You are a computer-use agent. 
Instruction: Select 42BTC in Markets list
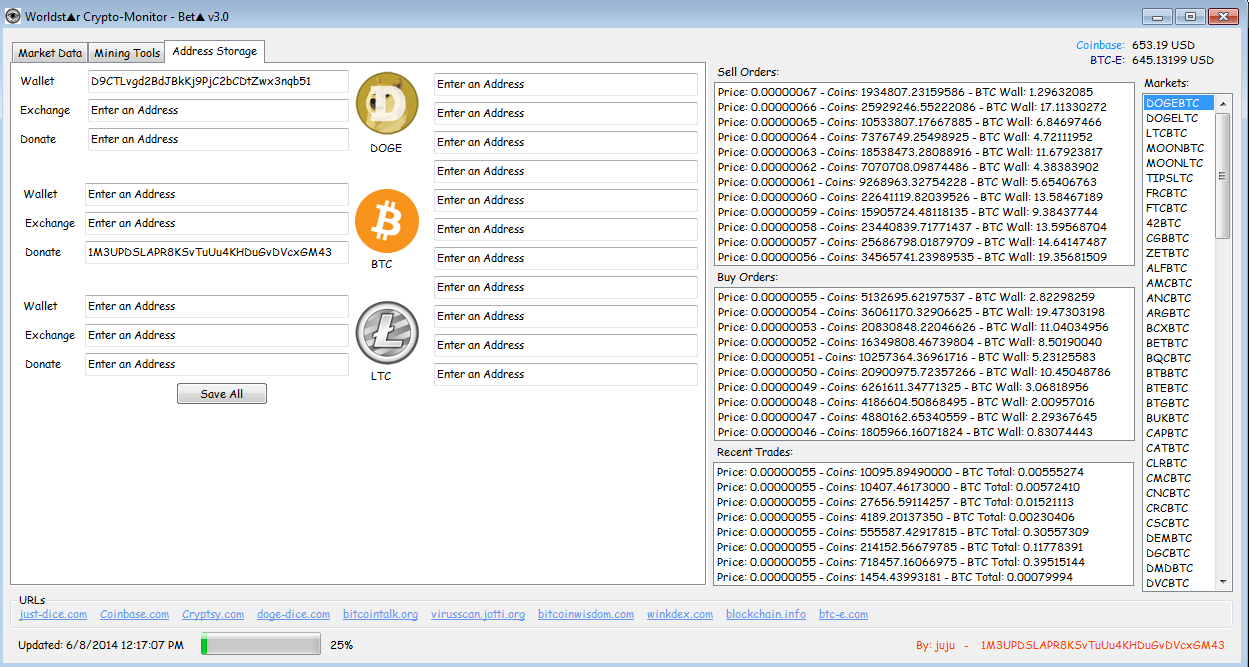[x=1179, y=223]
